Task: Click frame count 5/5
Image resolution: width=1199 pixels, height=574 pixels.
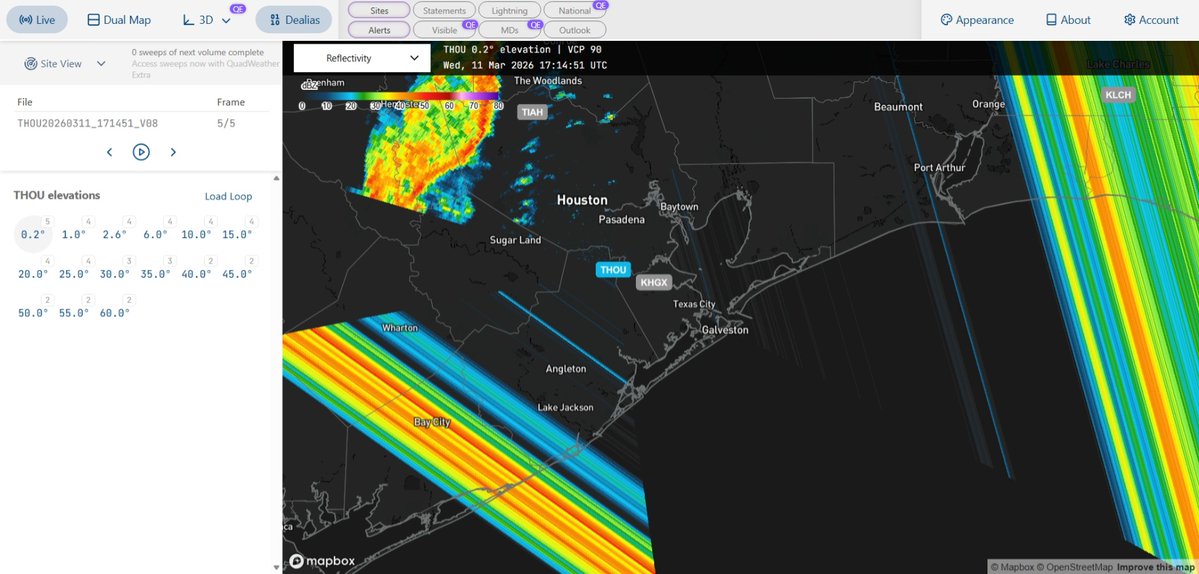Action: tap(226, 123)
